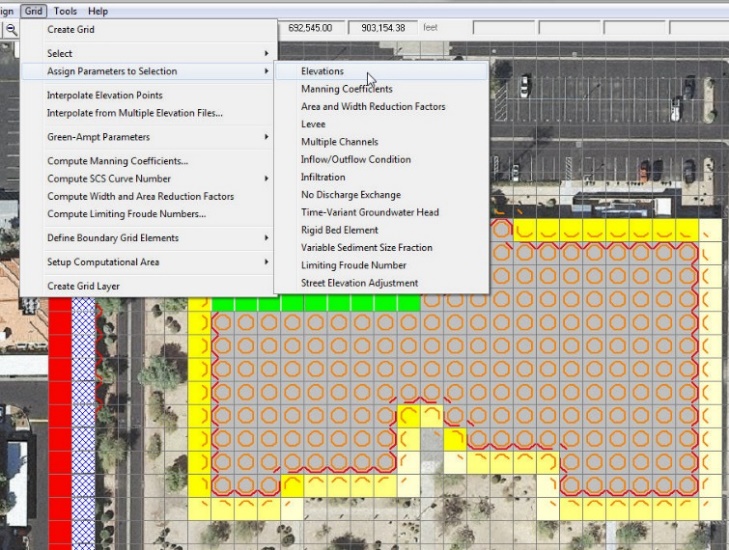The width and height of the screenshot is (729, 550).
Task: Select Create Grid Layer
Action: (x=91, y=286)
